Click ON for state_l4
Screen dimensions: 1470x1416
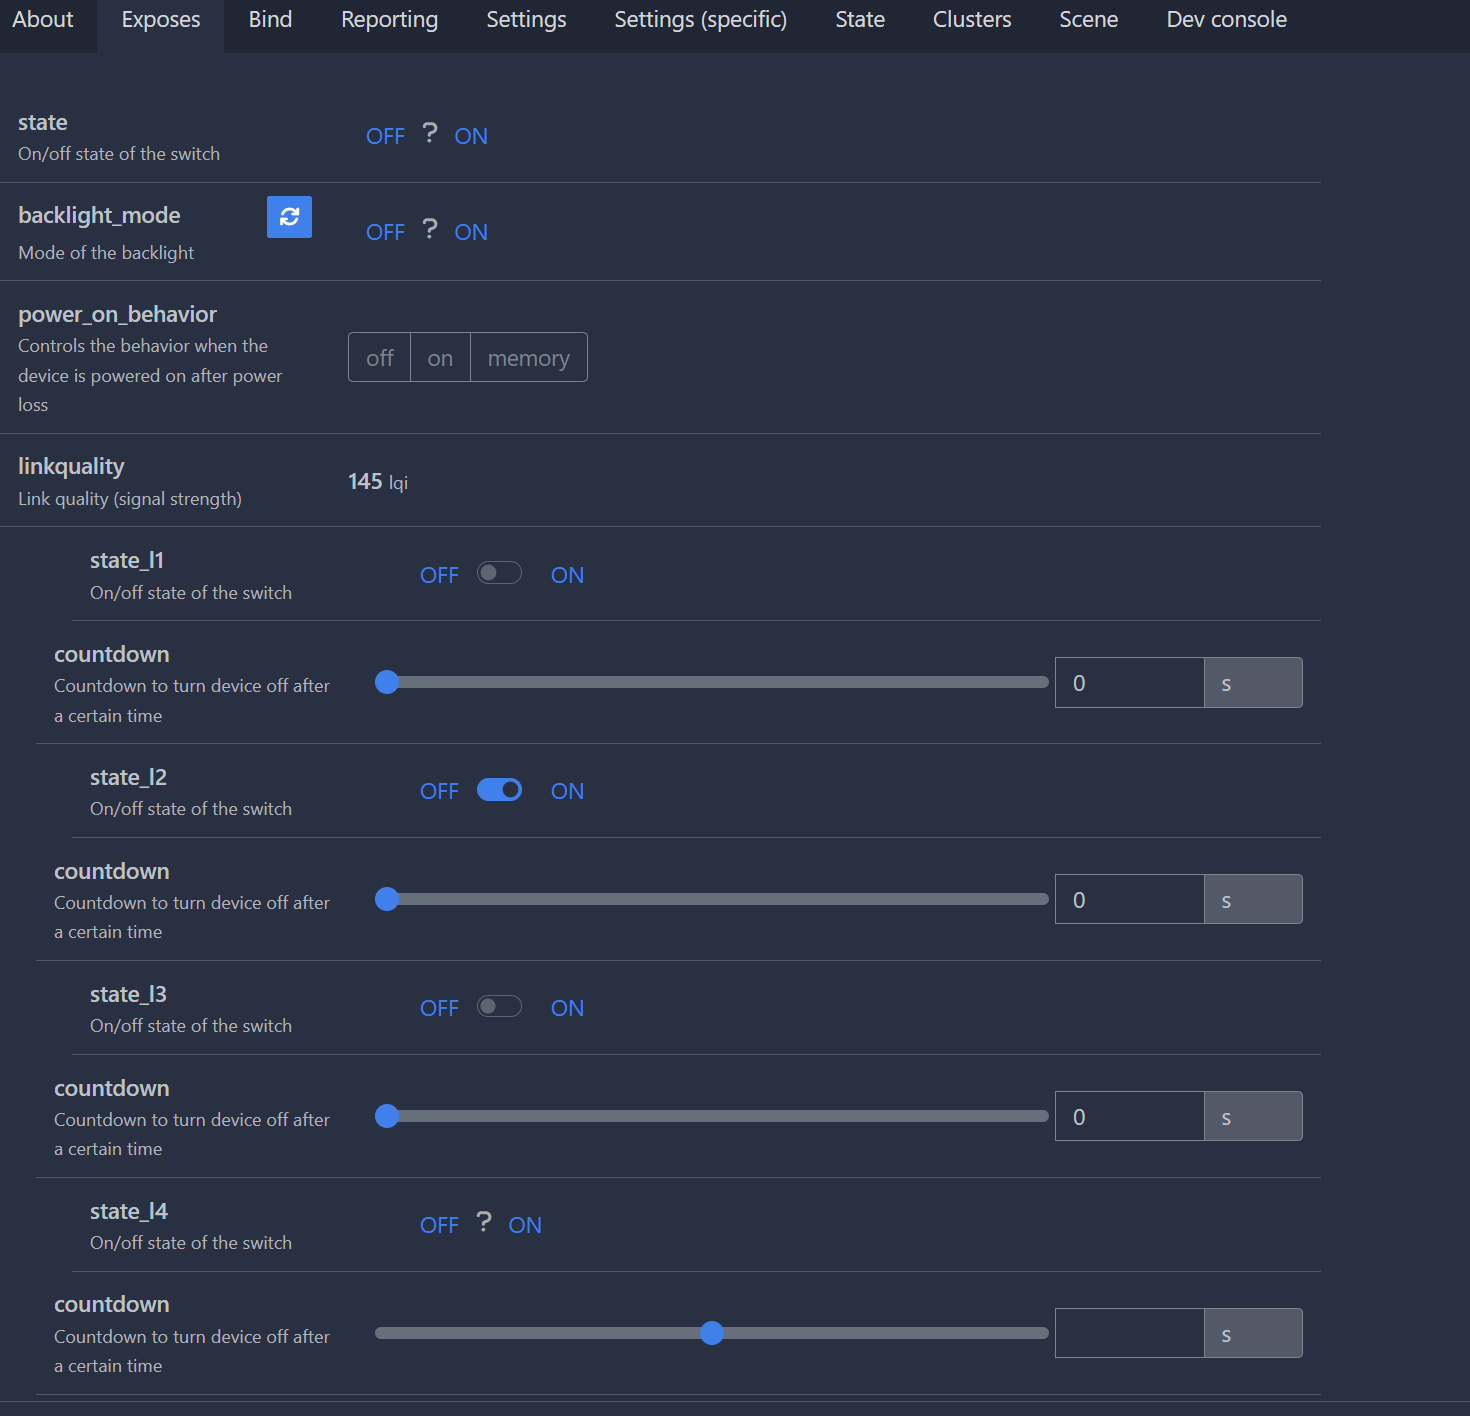pos(524,1224)
